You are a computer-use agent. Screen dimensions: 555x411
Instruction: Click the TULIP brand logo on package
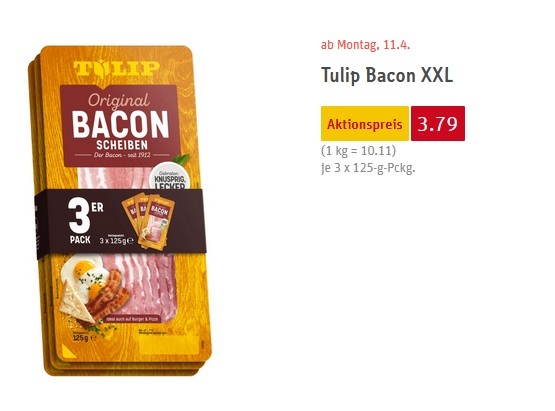click(x=116, y=69)
